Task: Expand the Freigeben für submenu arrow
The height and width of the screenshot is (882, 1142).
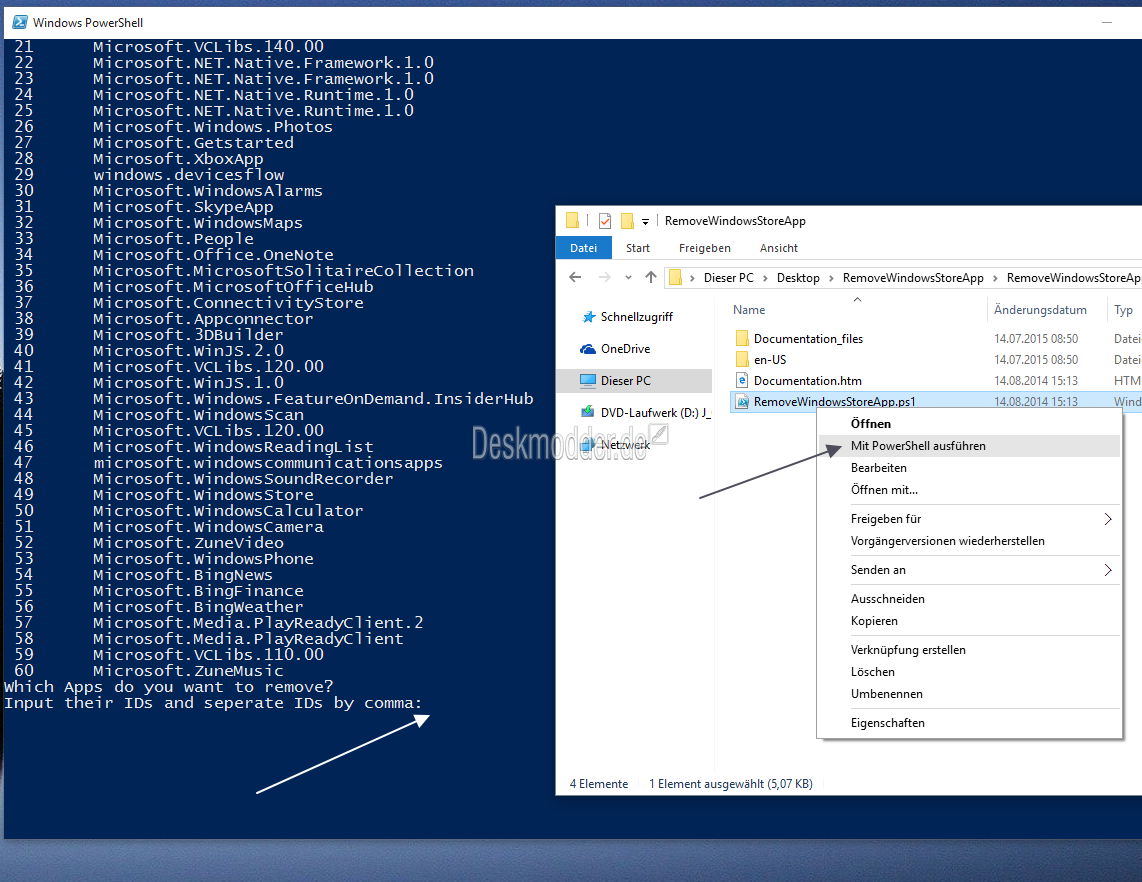Action: 1108,519
